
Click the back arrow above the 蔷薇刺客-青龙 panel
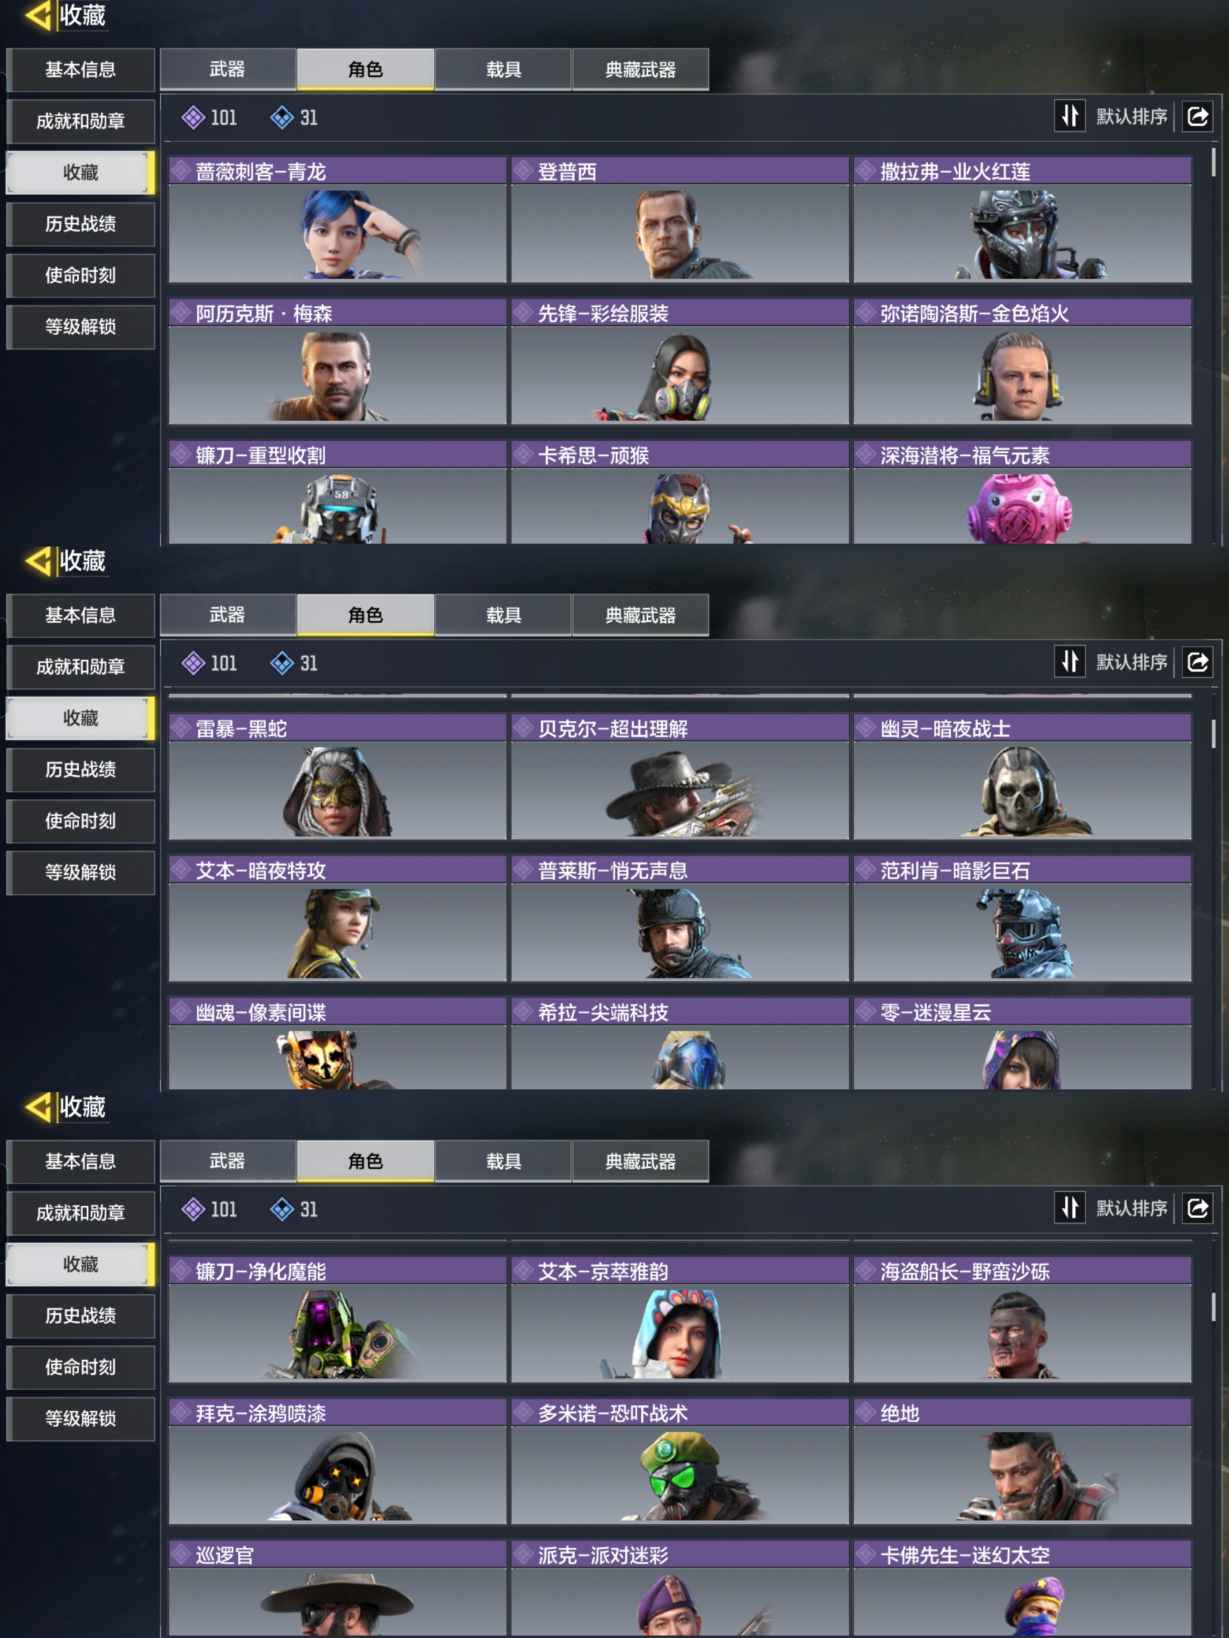pyautogui.click(x=37, y=16)
